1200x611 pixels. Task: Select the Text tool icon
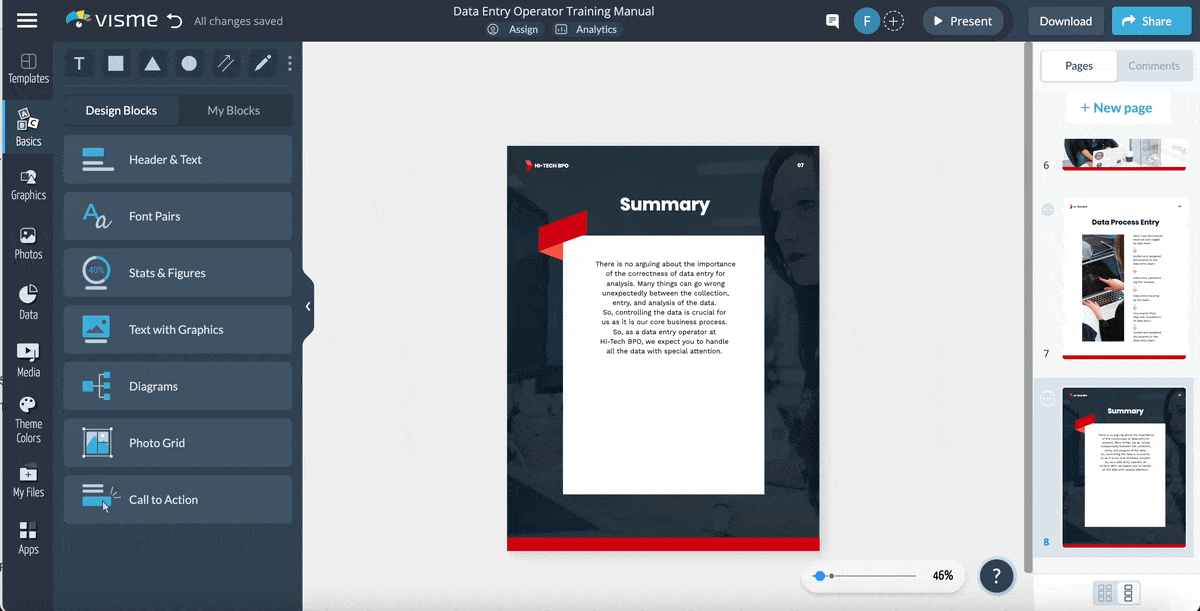pos(80,64)
